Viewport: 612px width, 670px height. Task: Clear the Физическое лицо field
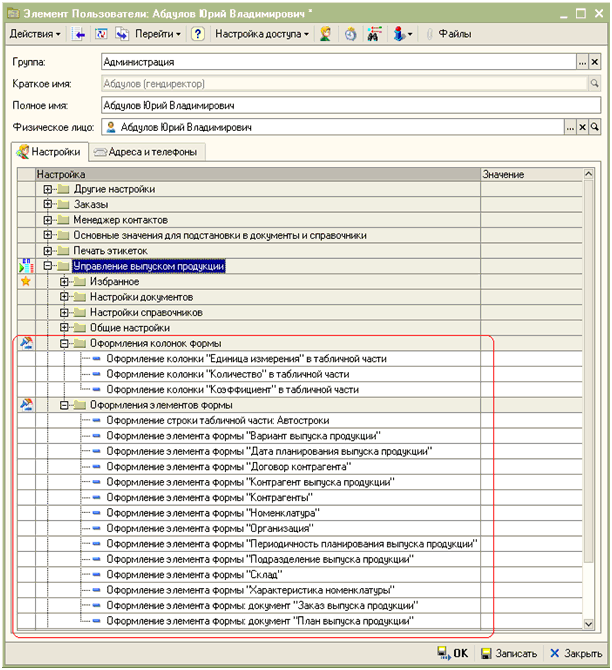(583, 127)
